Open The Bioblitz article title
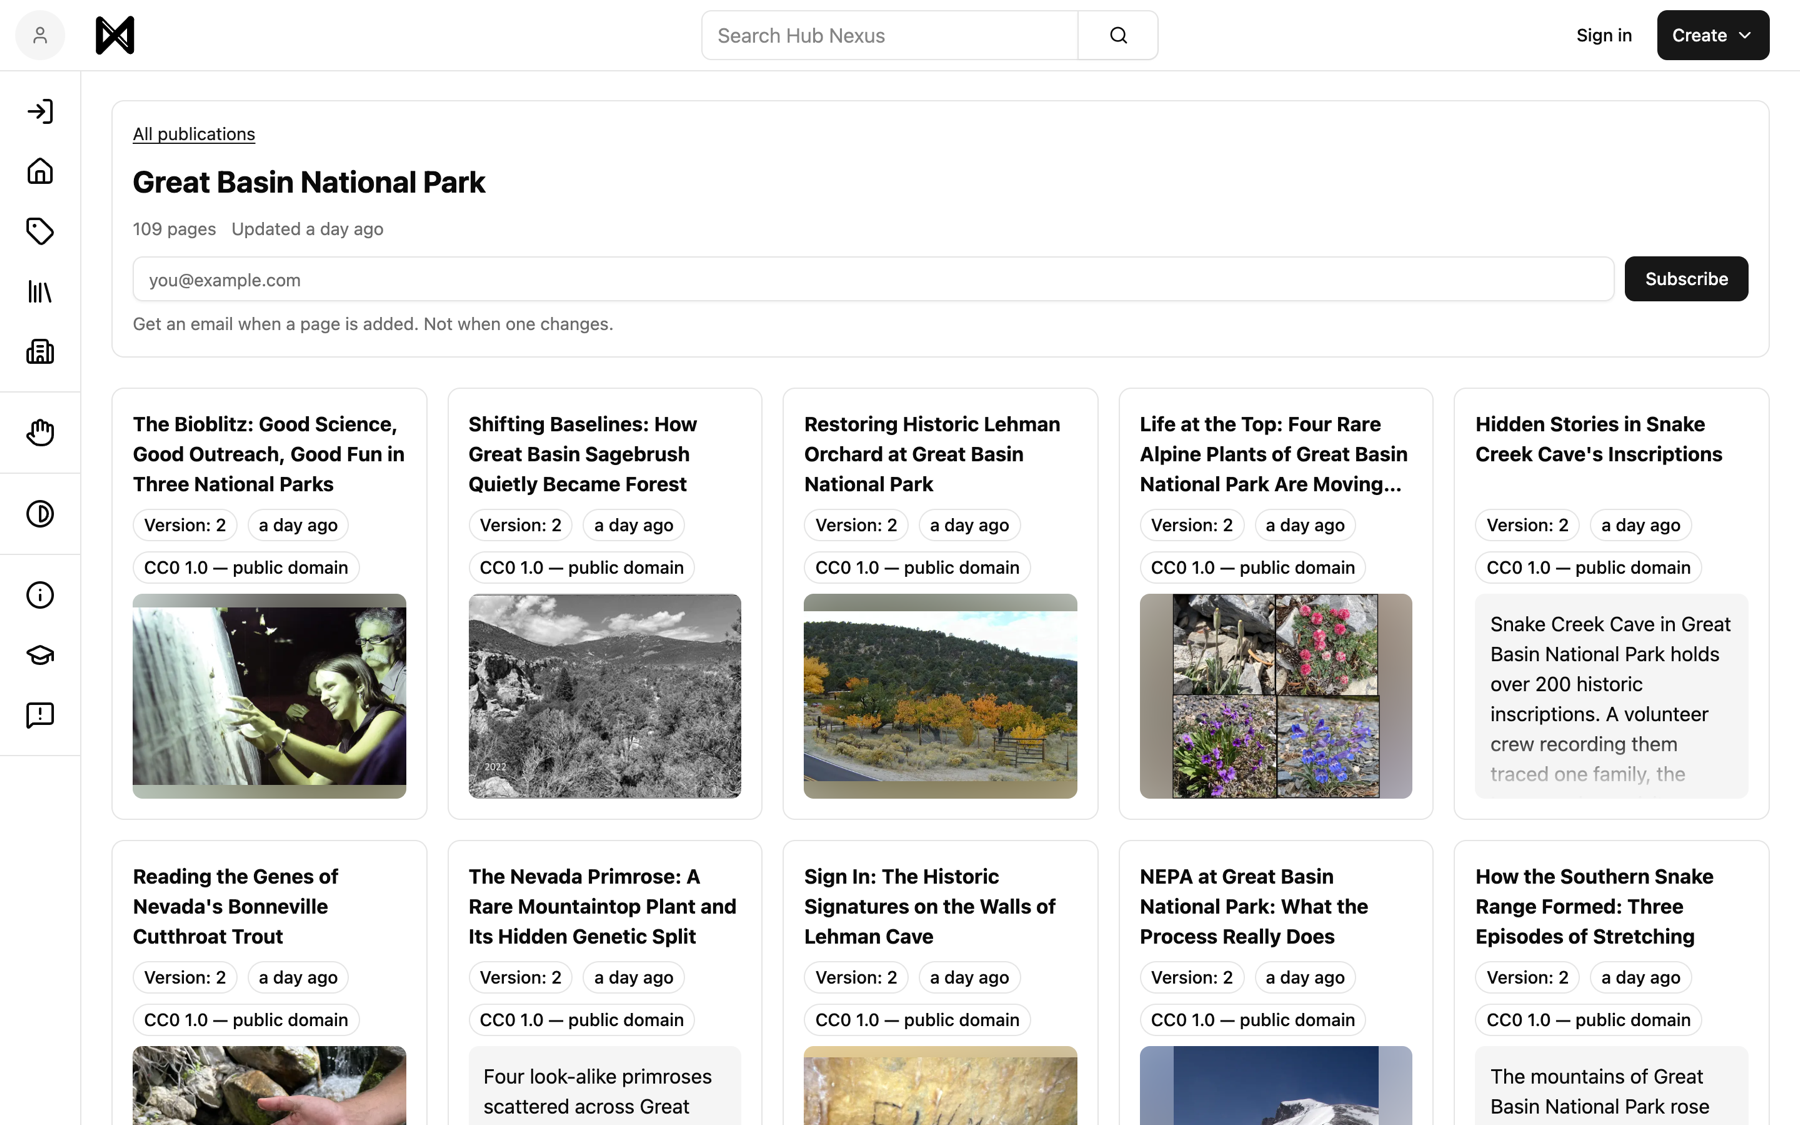Screen dimensions: 1800x1125 click(269, 454)
